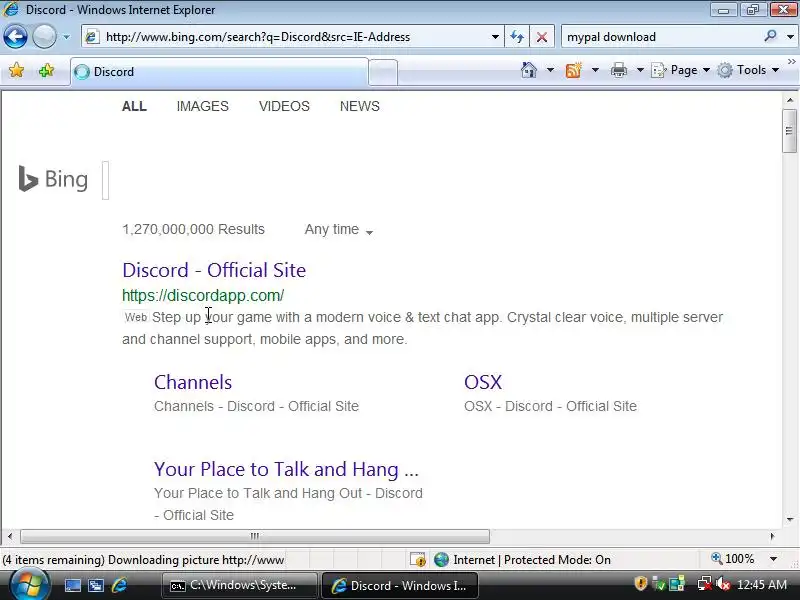The height and width of the screenshot is (600, 800).
Task: Select the Discord browser tab
Action: click(x=219, y=71)
